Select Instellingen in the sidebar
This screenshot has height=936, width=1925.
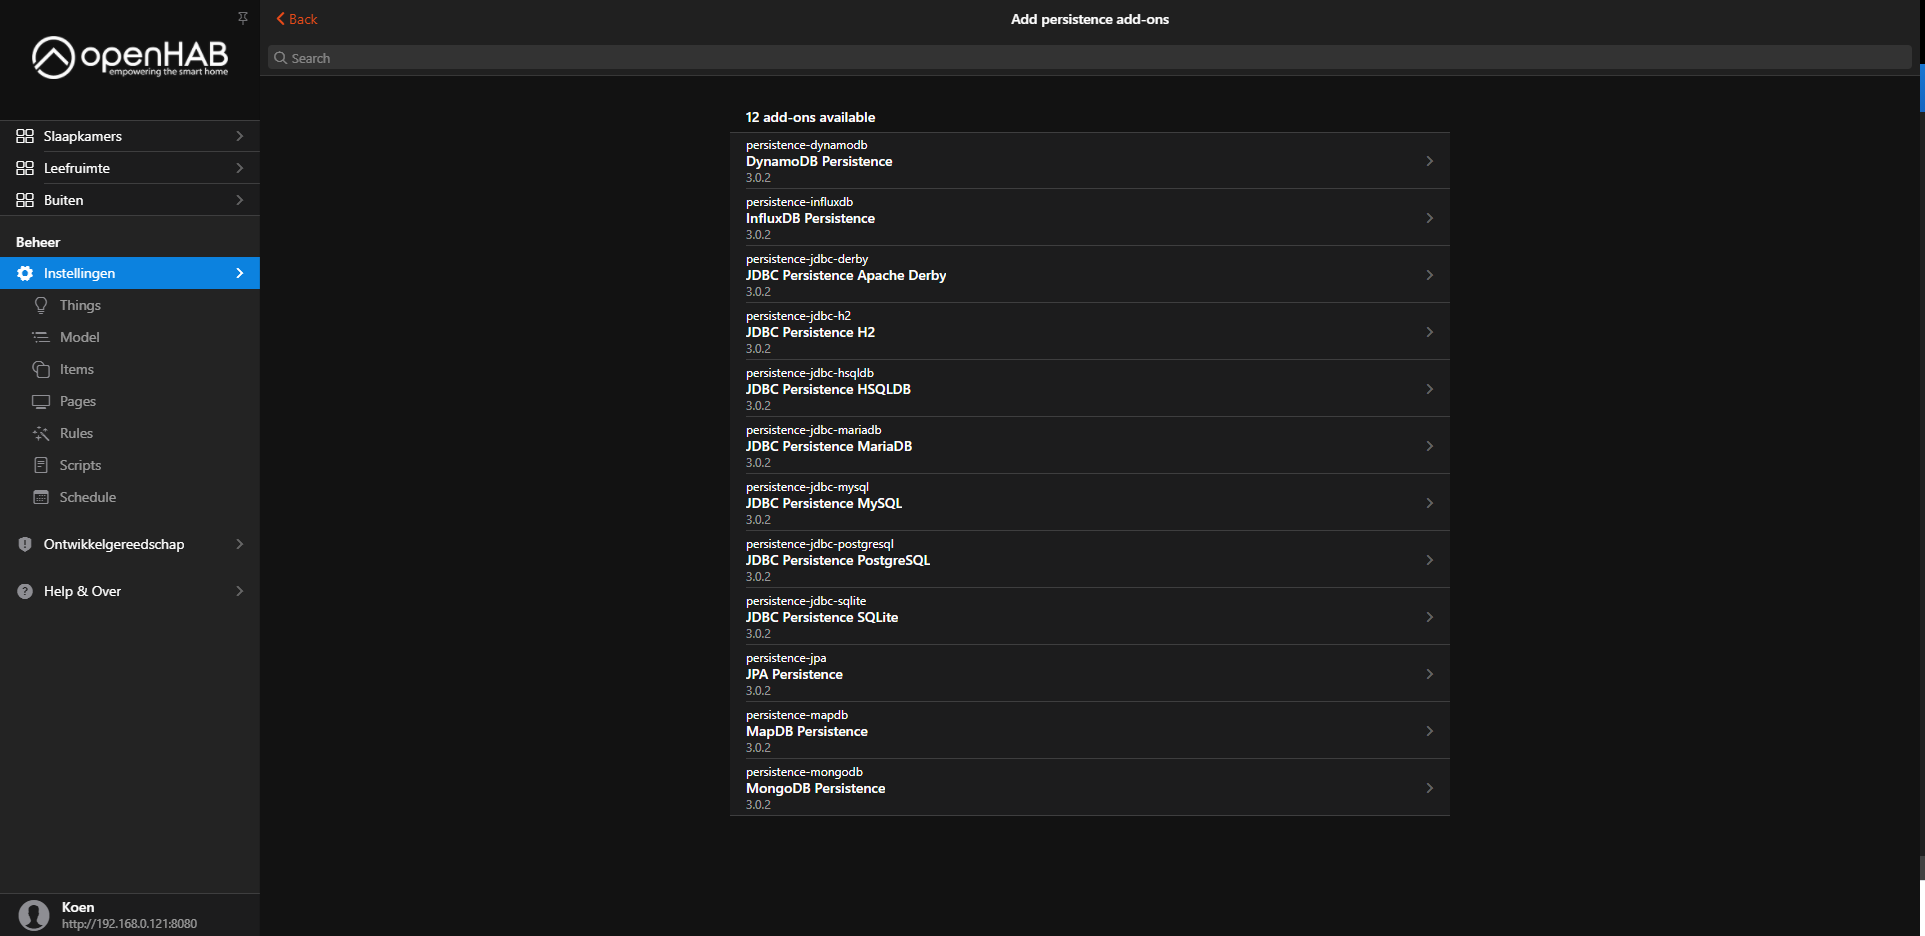pyautogui.click(x=130, y=273)
